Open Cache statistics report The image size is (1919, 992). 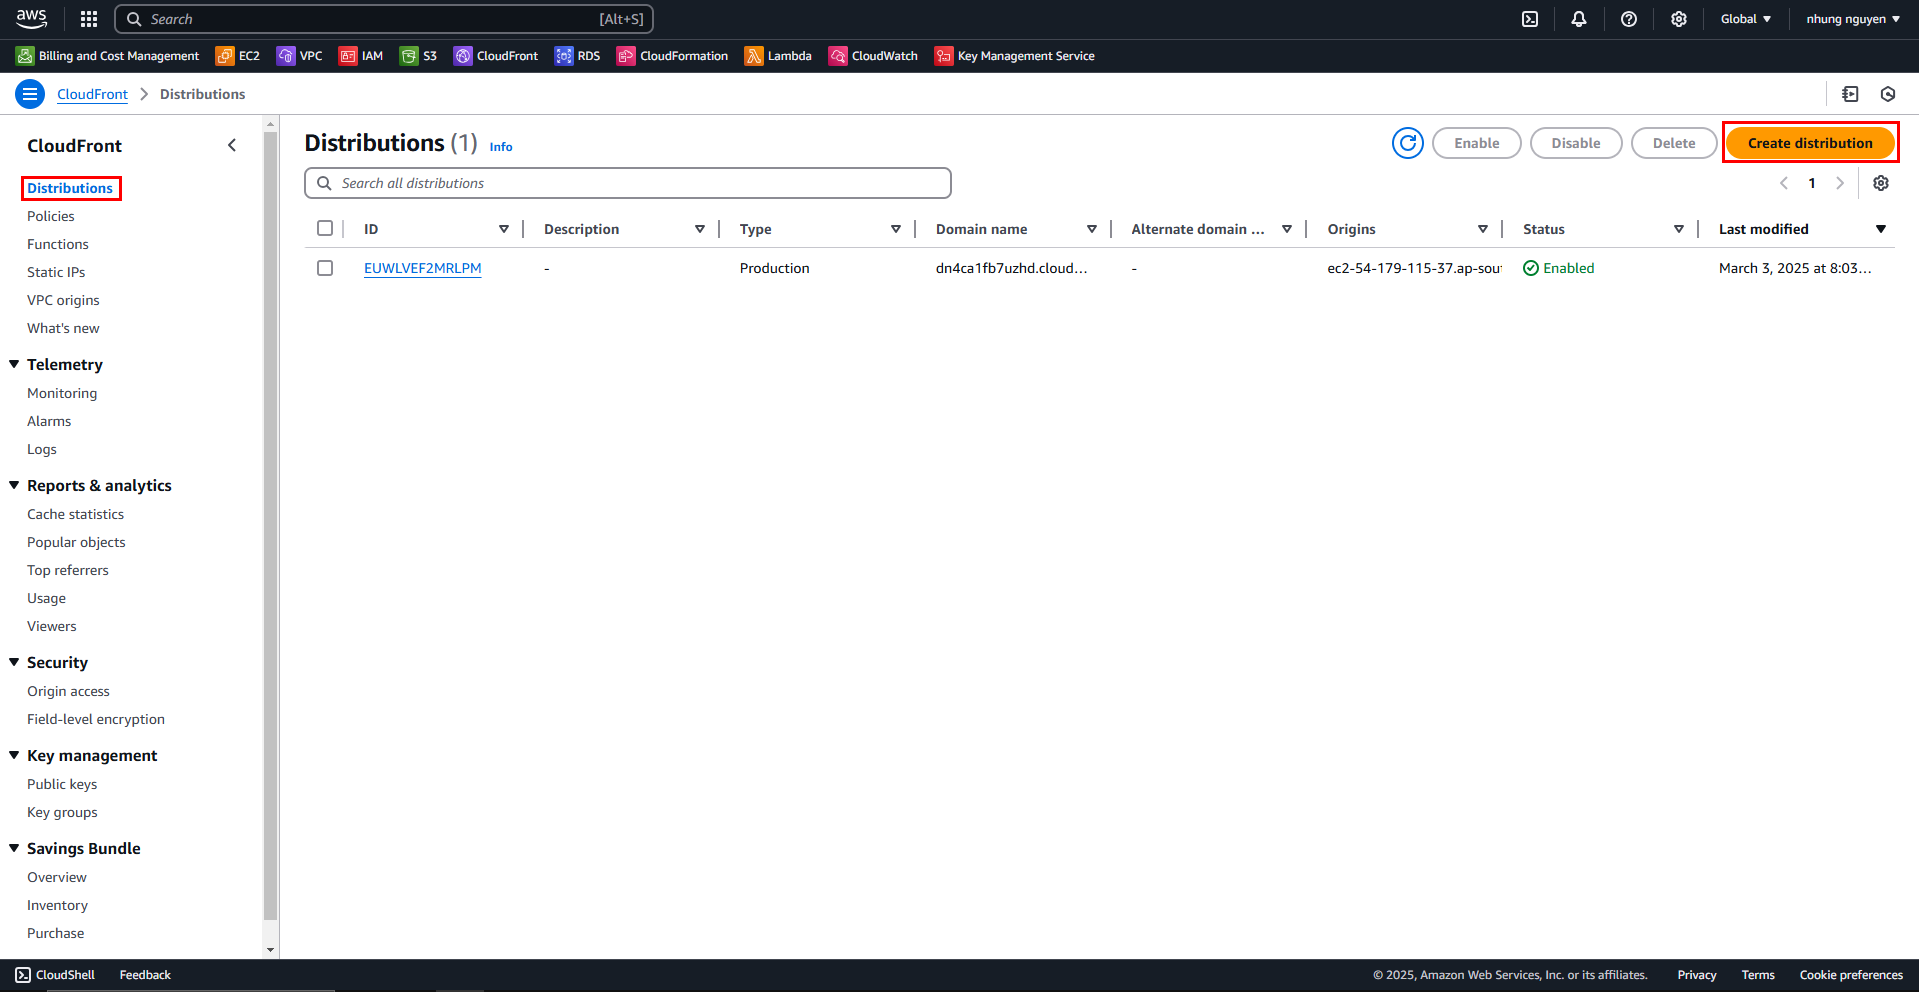[x=75, y=514]
